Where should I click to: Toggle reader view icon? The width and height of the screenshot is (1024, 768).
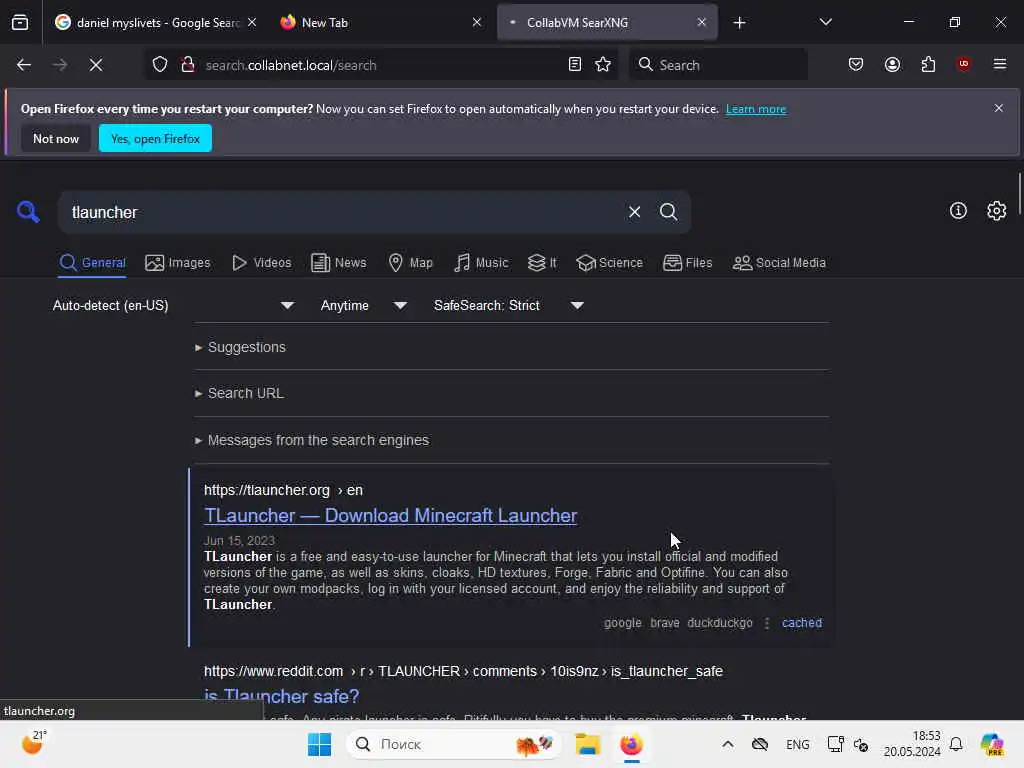point(575,65)
